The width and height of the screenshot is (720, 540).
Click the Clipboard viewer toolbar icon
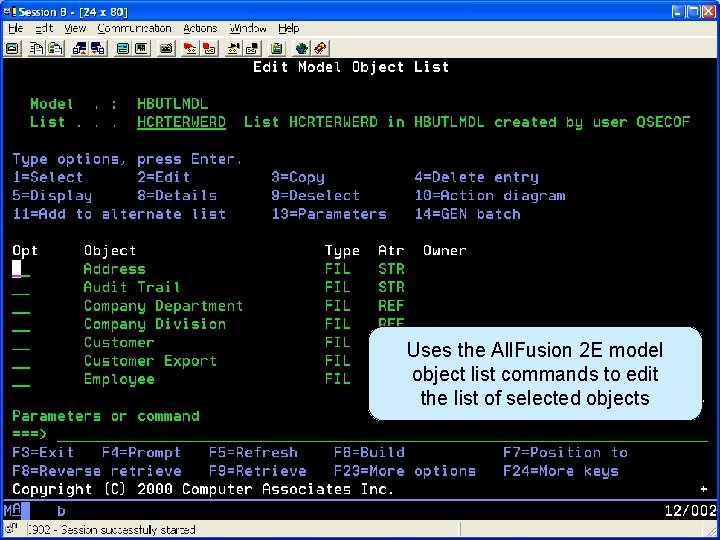[x=276, y=48]
